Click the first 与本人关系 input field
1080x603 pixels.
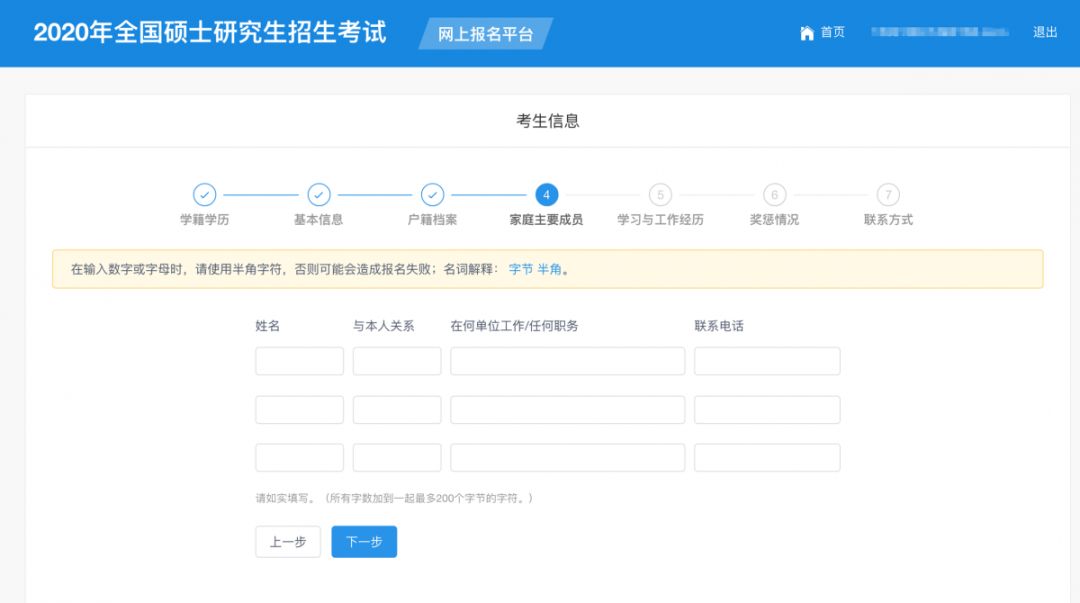397,360
